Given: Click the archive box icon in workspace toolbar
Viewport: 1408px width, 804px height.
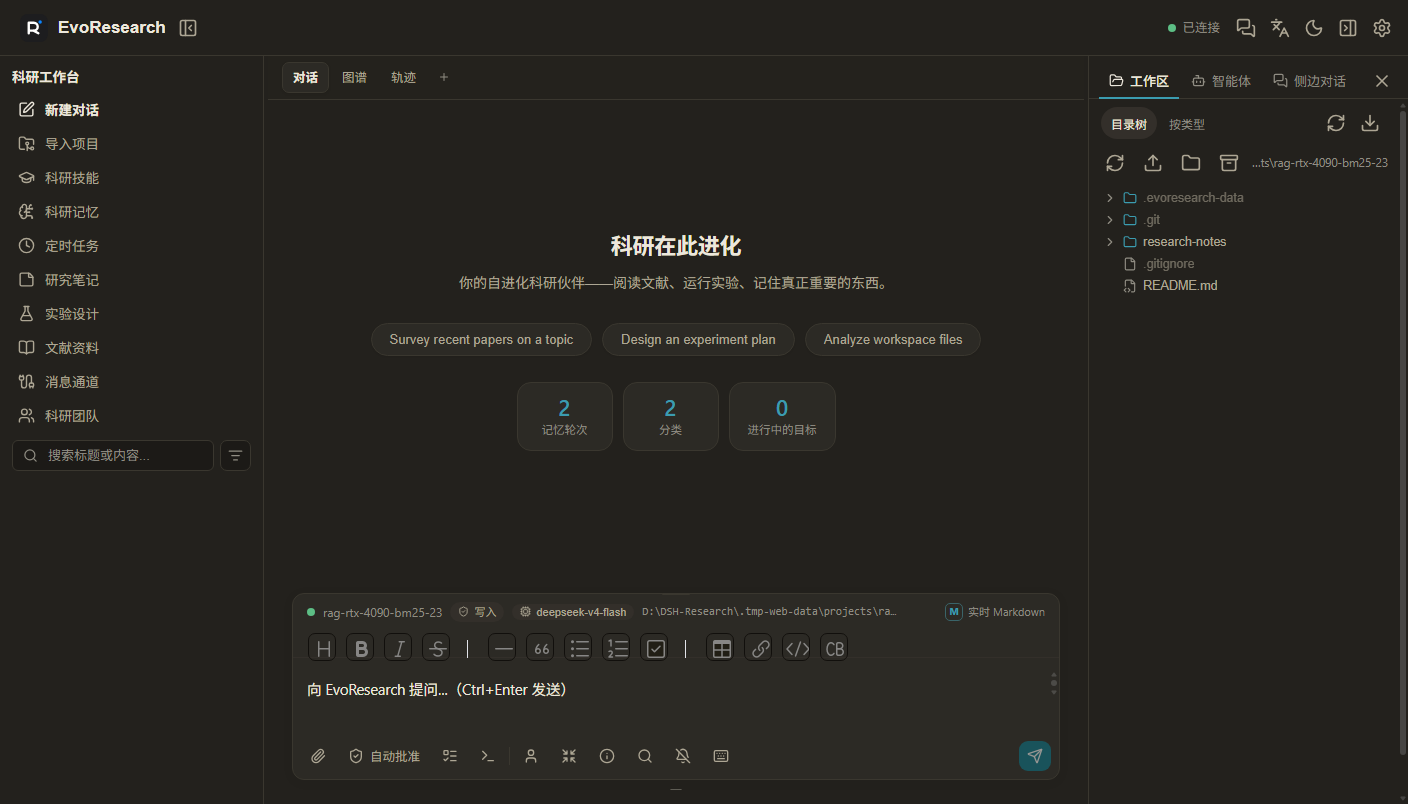Looking at the screenshot, I should click(1229, 163).
